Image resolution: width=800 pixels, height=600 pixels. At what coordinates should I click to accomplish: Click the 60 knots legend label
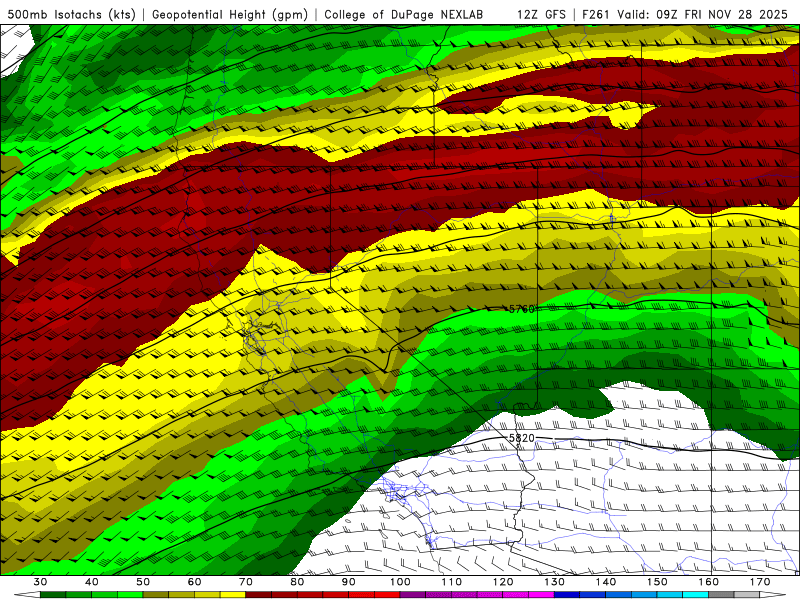tap(194, 582)
